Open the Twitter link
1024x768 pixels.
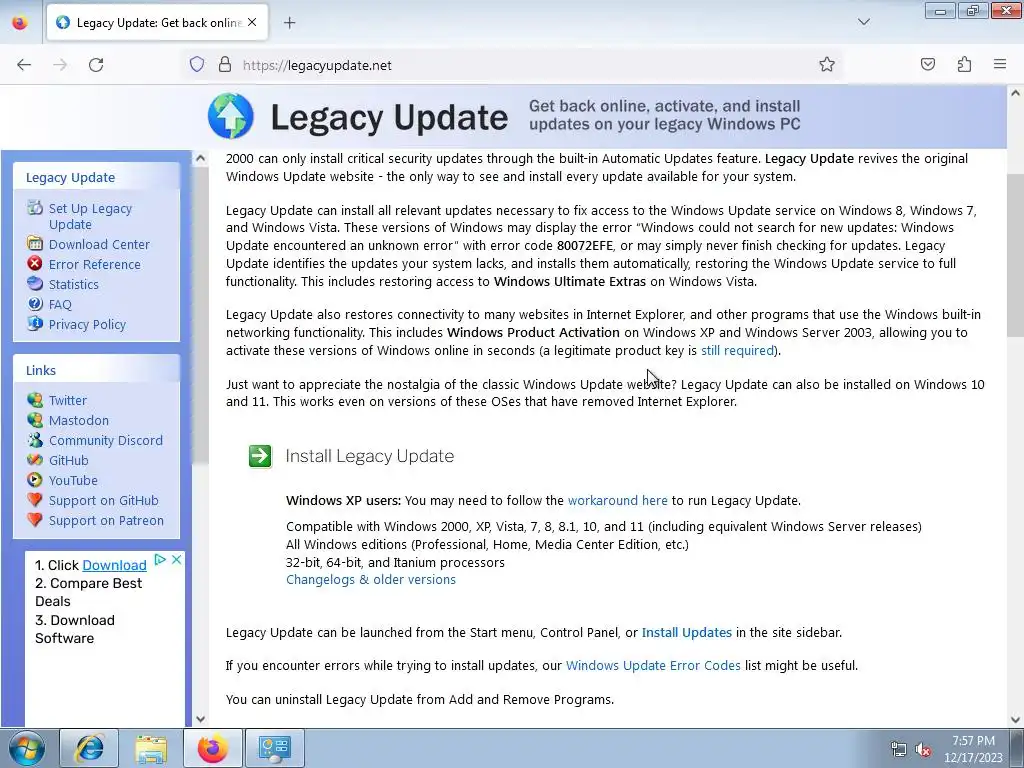tap(68, 400)
